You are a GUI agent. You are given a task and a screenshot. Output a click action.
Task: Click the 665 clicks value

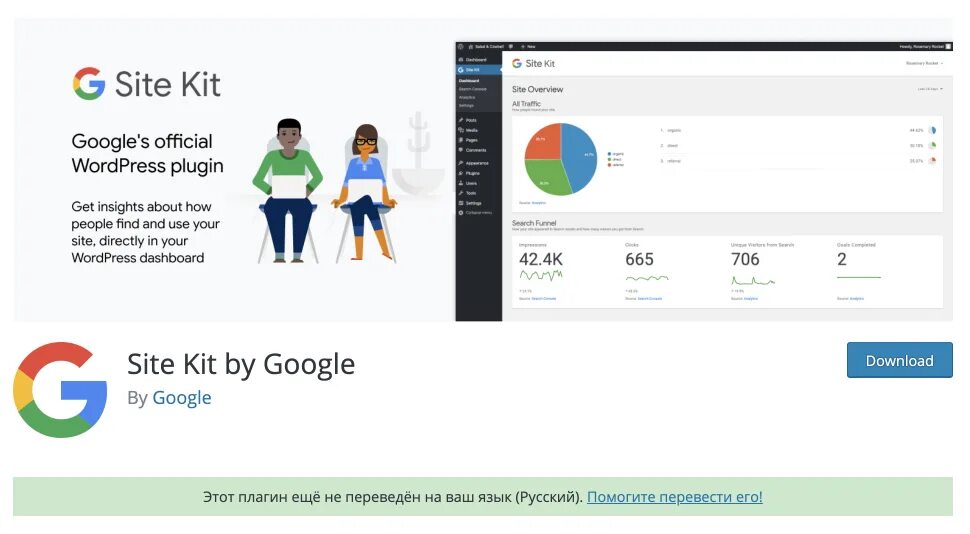pyautogui.click(x=639, y=259)
